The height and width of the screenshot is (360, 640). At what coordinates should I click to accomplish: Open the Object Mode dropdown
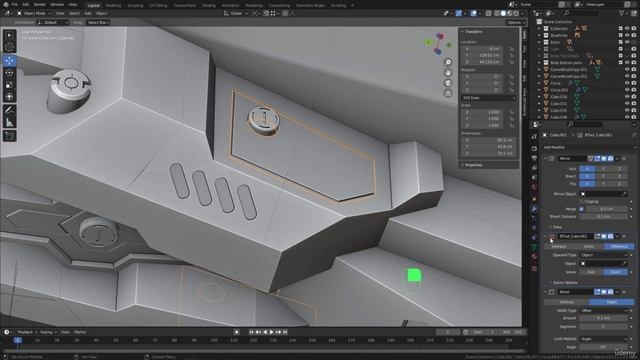click(33, 13)
